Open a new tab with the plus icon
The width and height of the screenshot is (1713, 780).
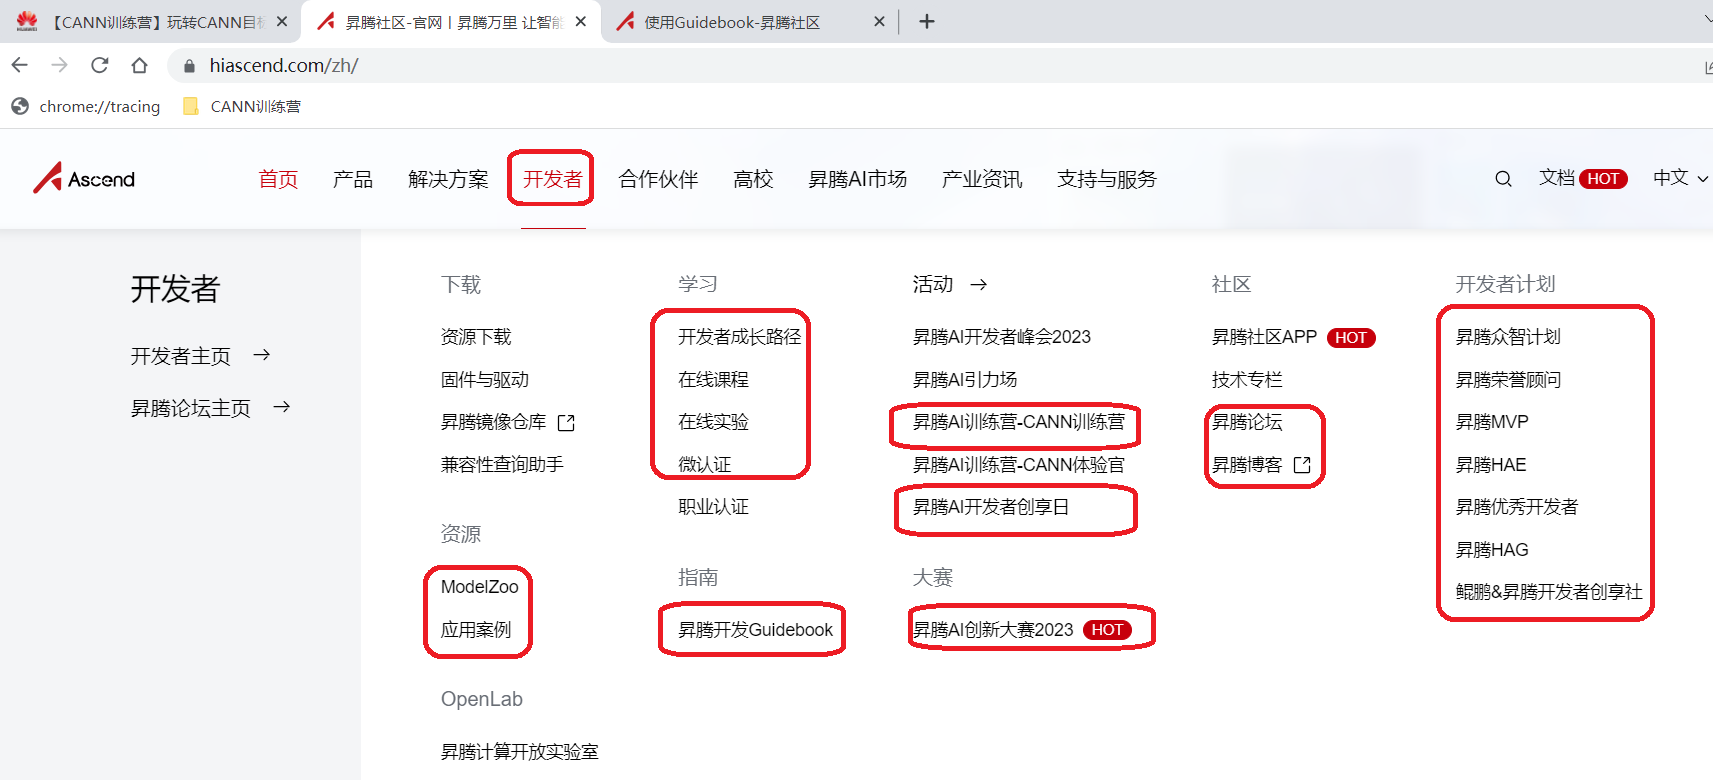click(x=927, y=22)
